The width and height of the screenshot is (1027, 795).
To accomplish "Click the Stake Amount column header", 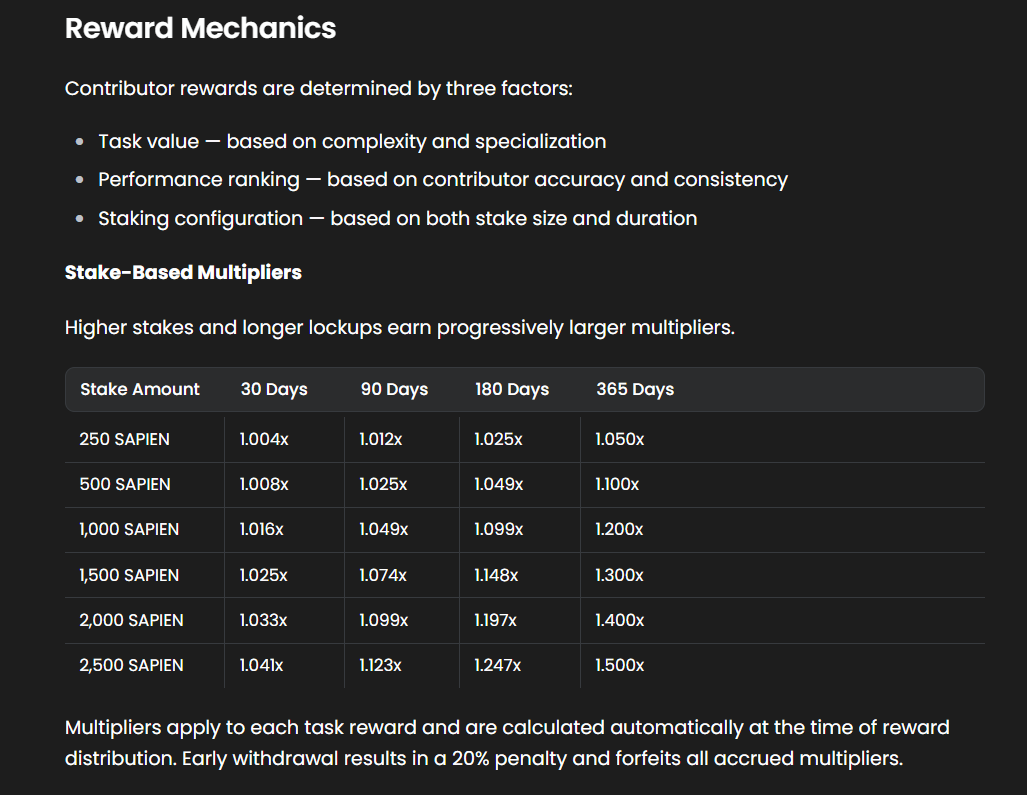I will (x=140, y=389).
